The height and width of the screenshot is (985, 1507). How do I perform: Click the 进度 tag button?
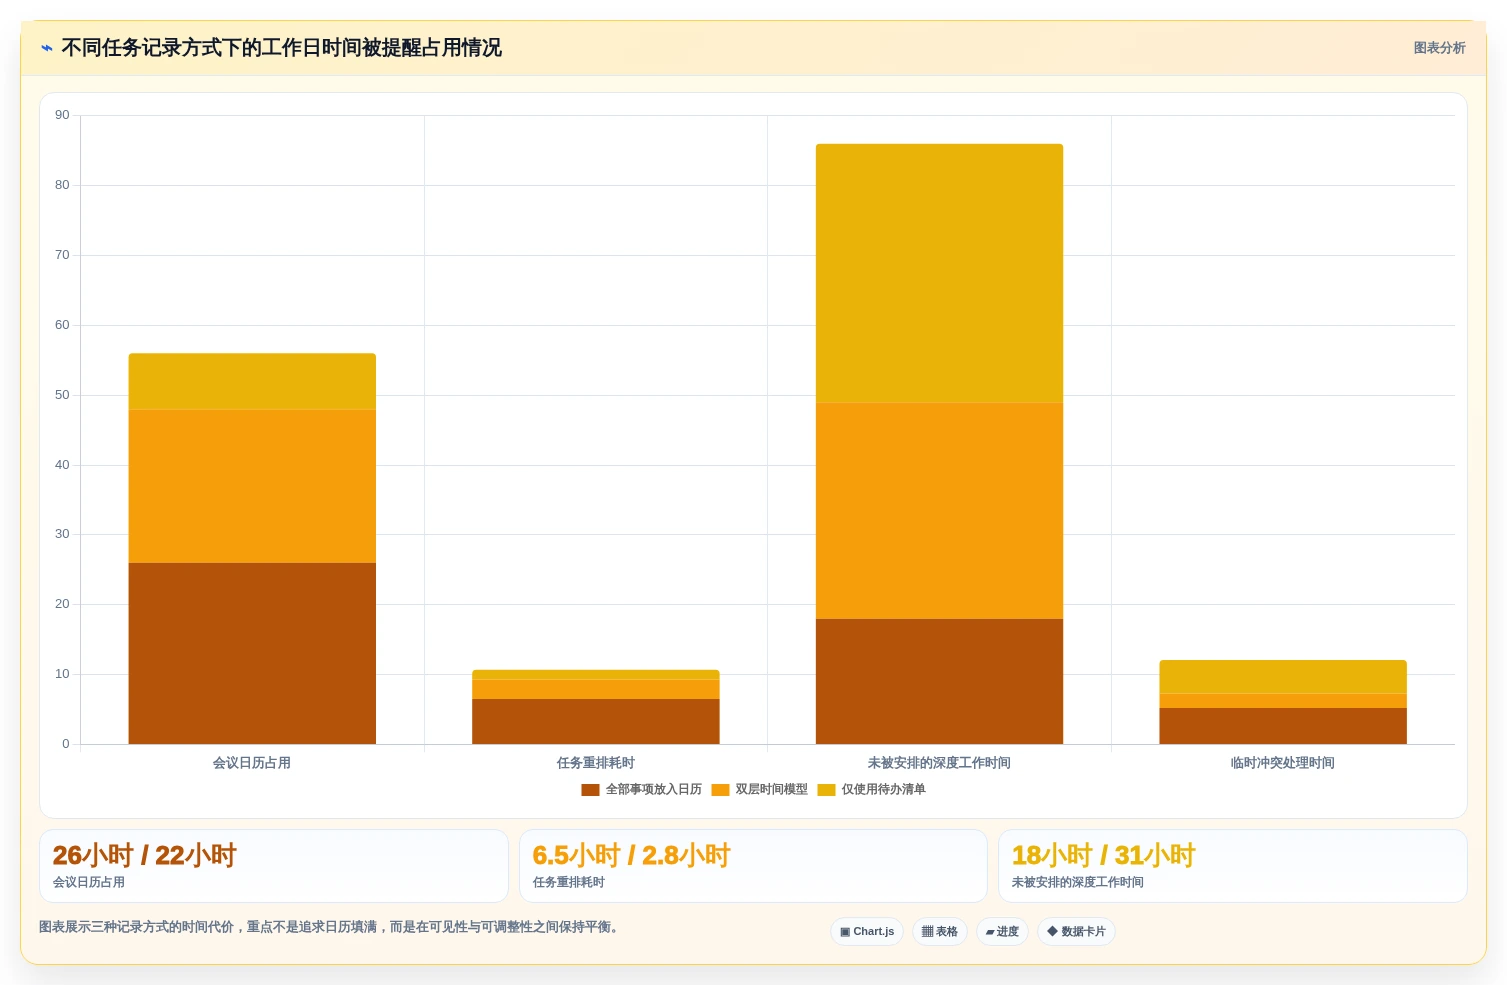pos(1002,932)
